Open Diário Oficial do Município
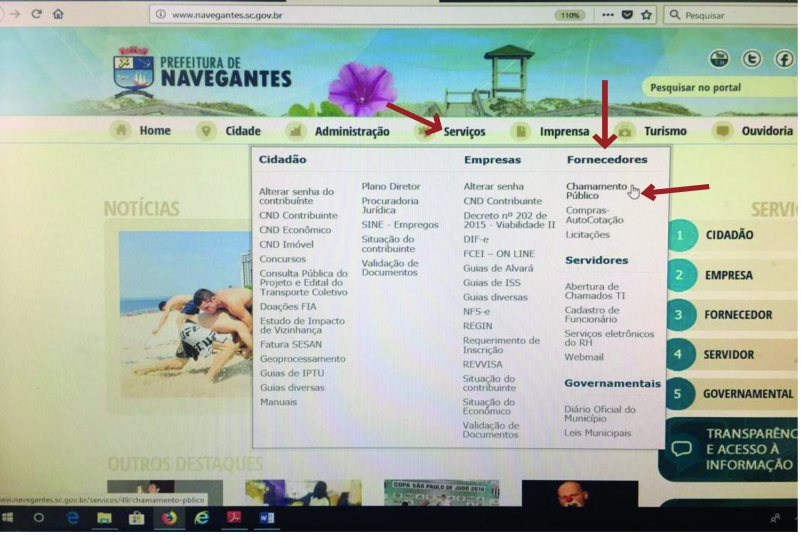The image size is (801, 535). click(x=600, y=414)
